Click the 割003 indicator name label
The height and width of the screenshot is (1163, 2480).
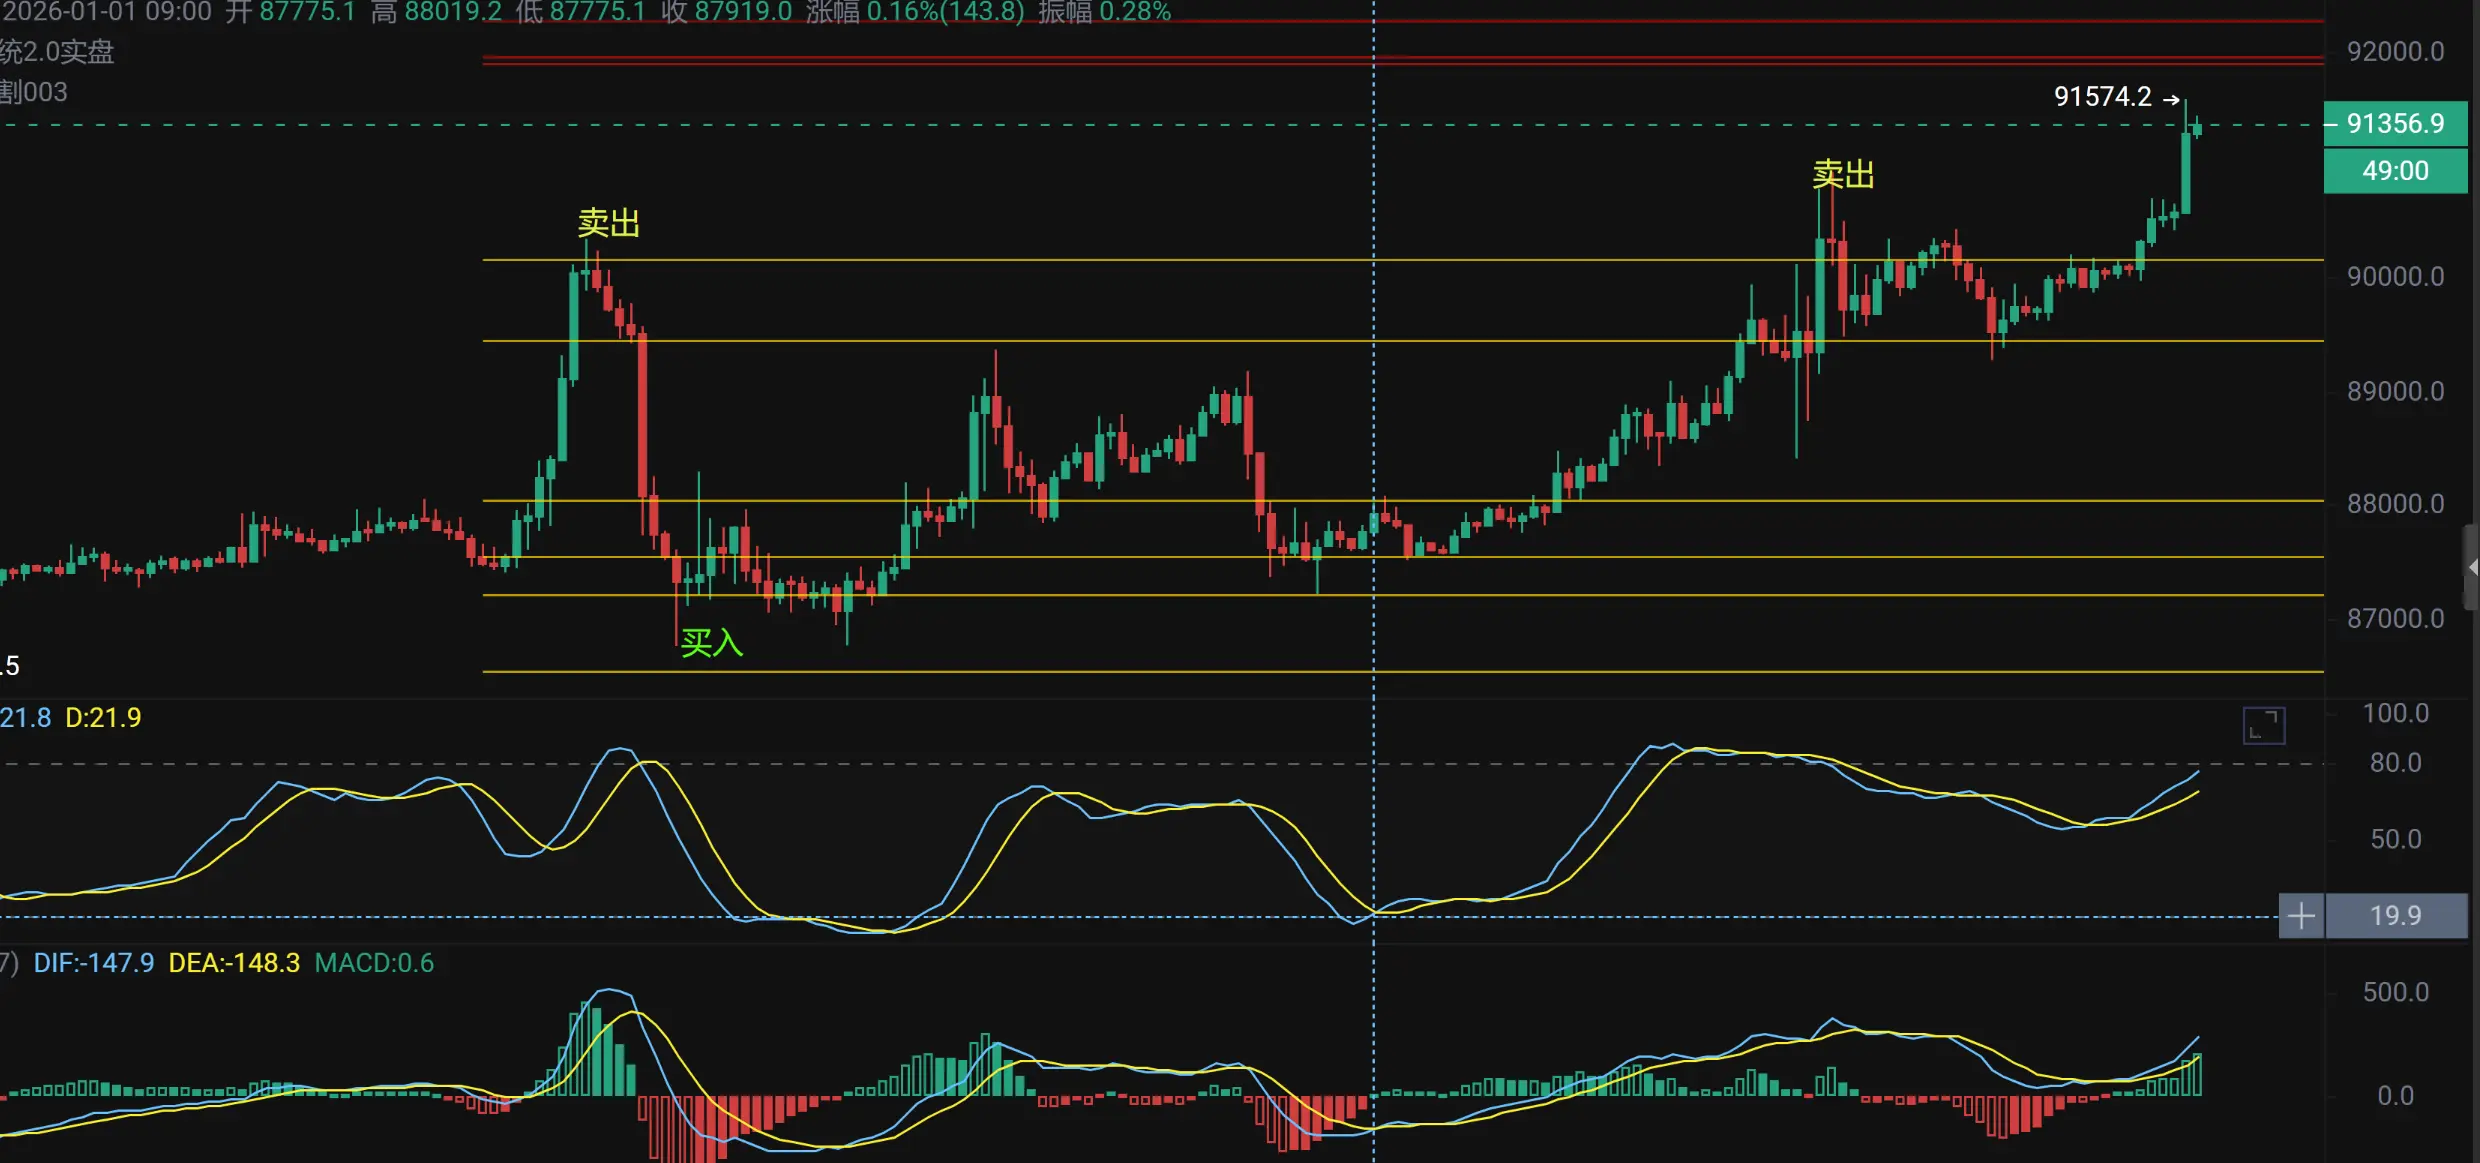[33, 92]
